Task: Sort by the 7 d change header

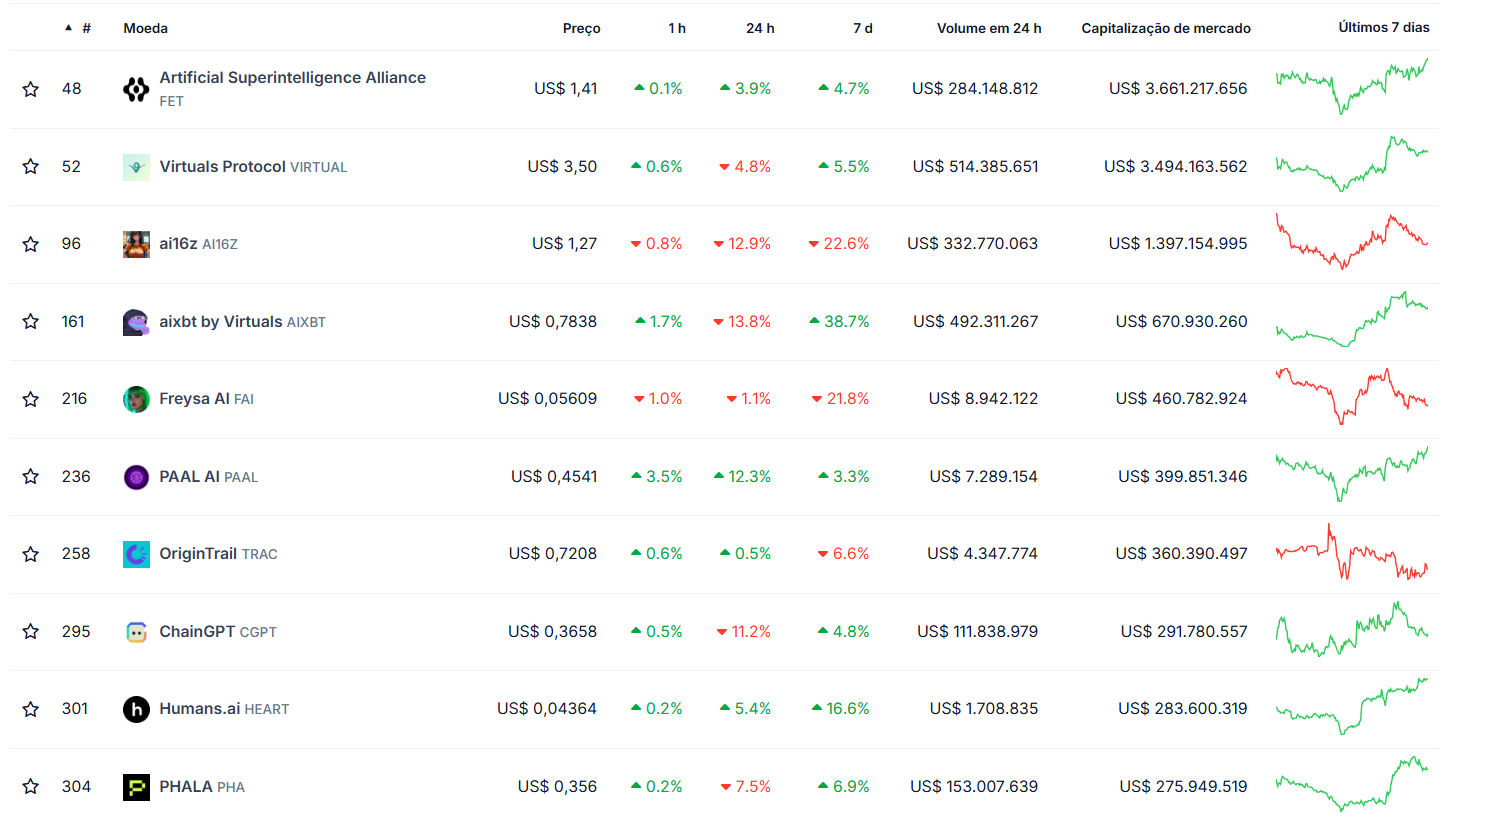Action: click(863, 28)
